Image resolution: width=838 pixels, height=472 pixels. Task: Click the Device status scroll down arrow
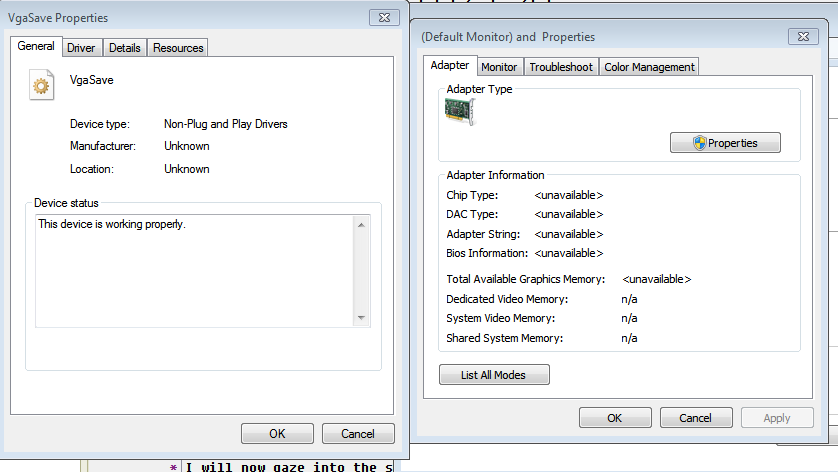pos(361,318)
